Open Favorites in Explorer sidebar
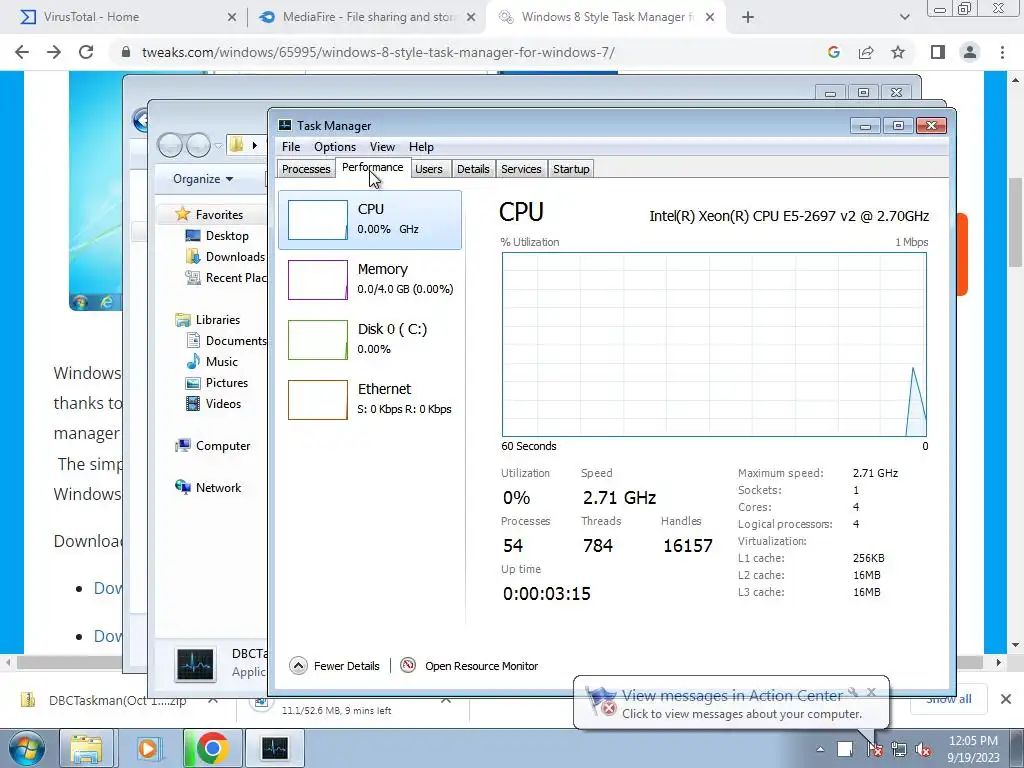1024x768 pixels. coord(219,215)
